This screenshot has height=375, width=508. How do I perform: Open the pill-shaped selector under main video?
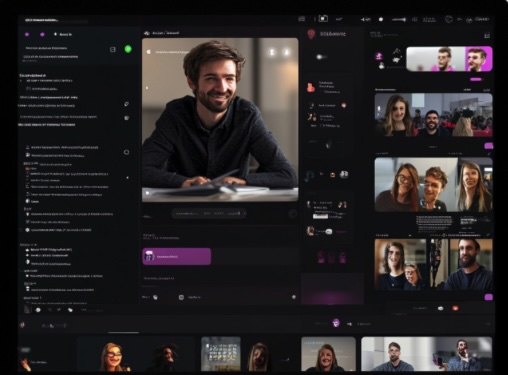point(209,213)
